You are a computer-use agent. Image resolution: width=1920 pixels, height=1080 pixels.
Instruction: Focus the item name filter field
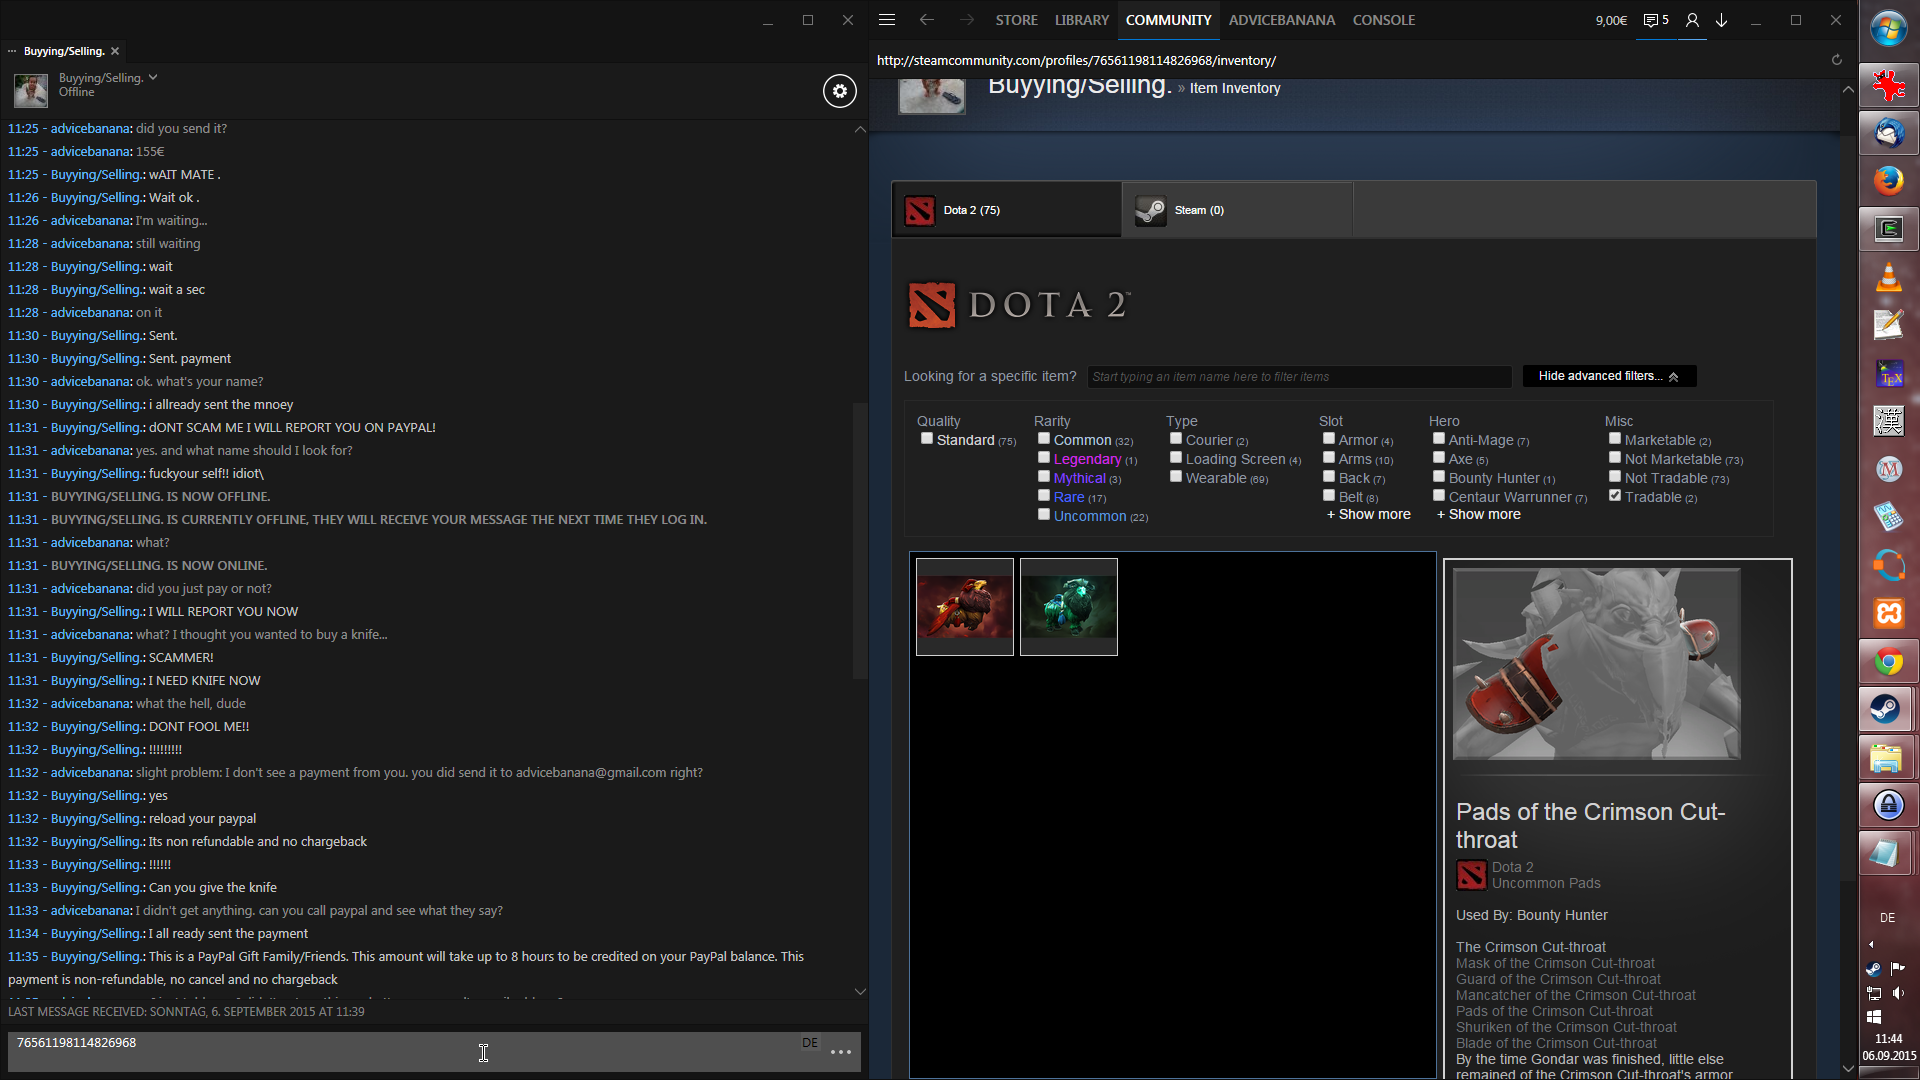(1298, 377)
